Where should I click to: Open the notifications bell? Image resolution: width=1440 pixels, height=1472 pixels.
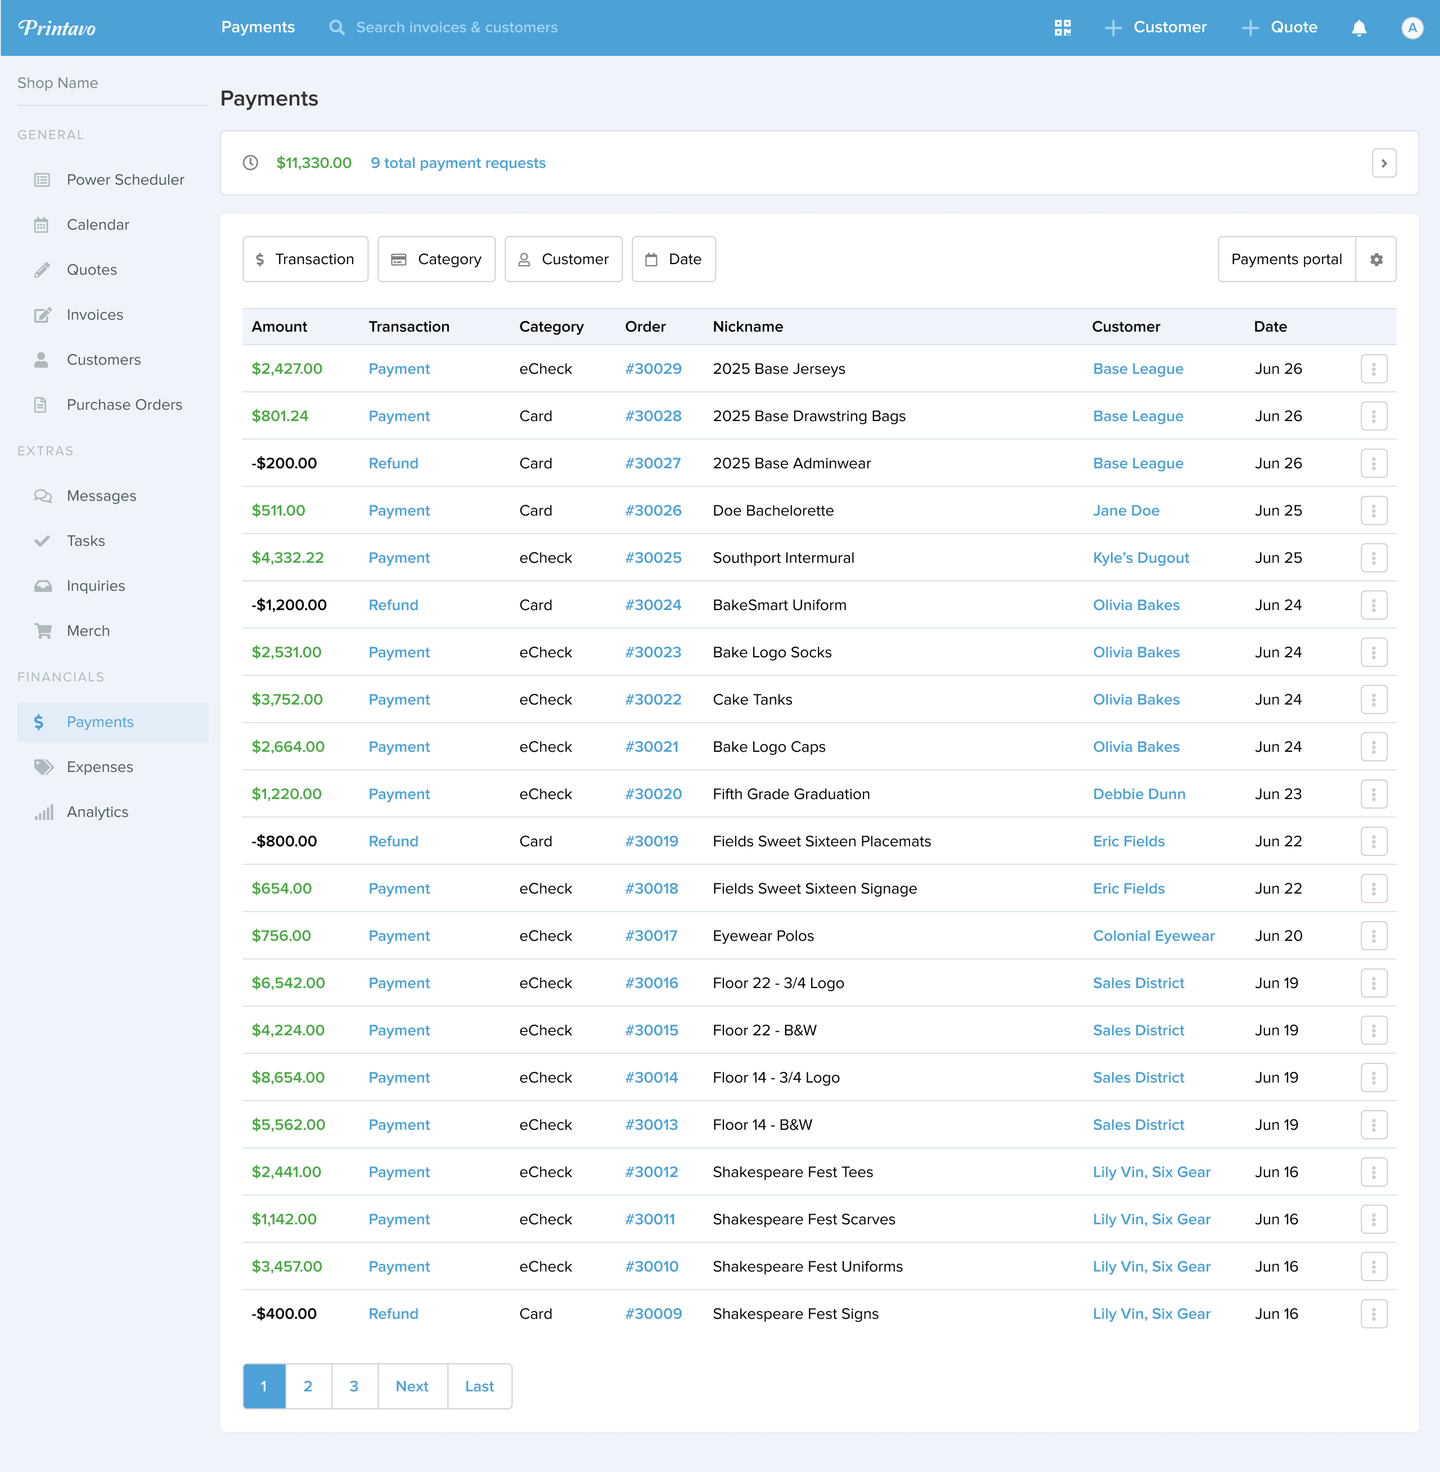click(1359, 28)
